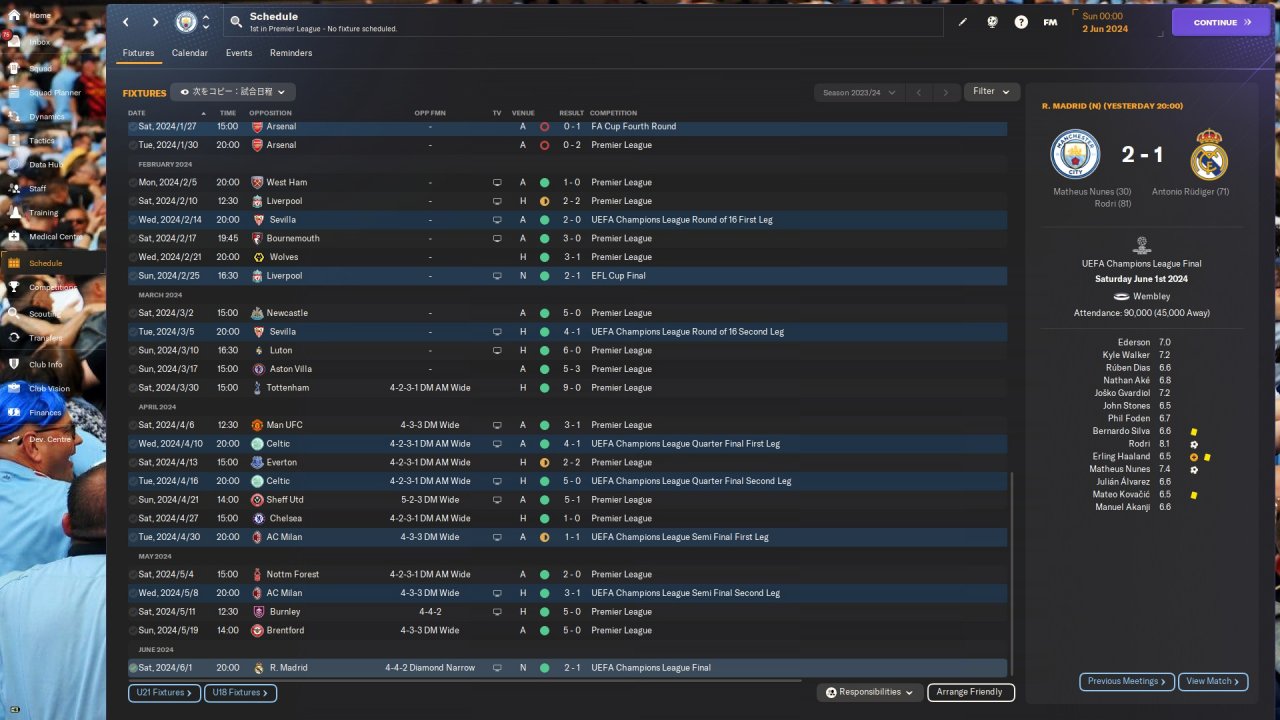Select the row circle for Man UFC fixture

(133, 425)
